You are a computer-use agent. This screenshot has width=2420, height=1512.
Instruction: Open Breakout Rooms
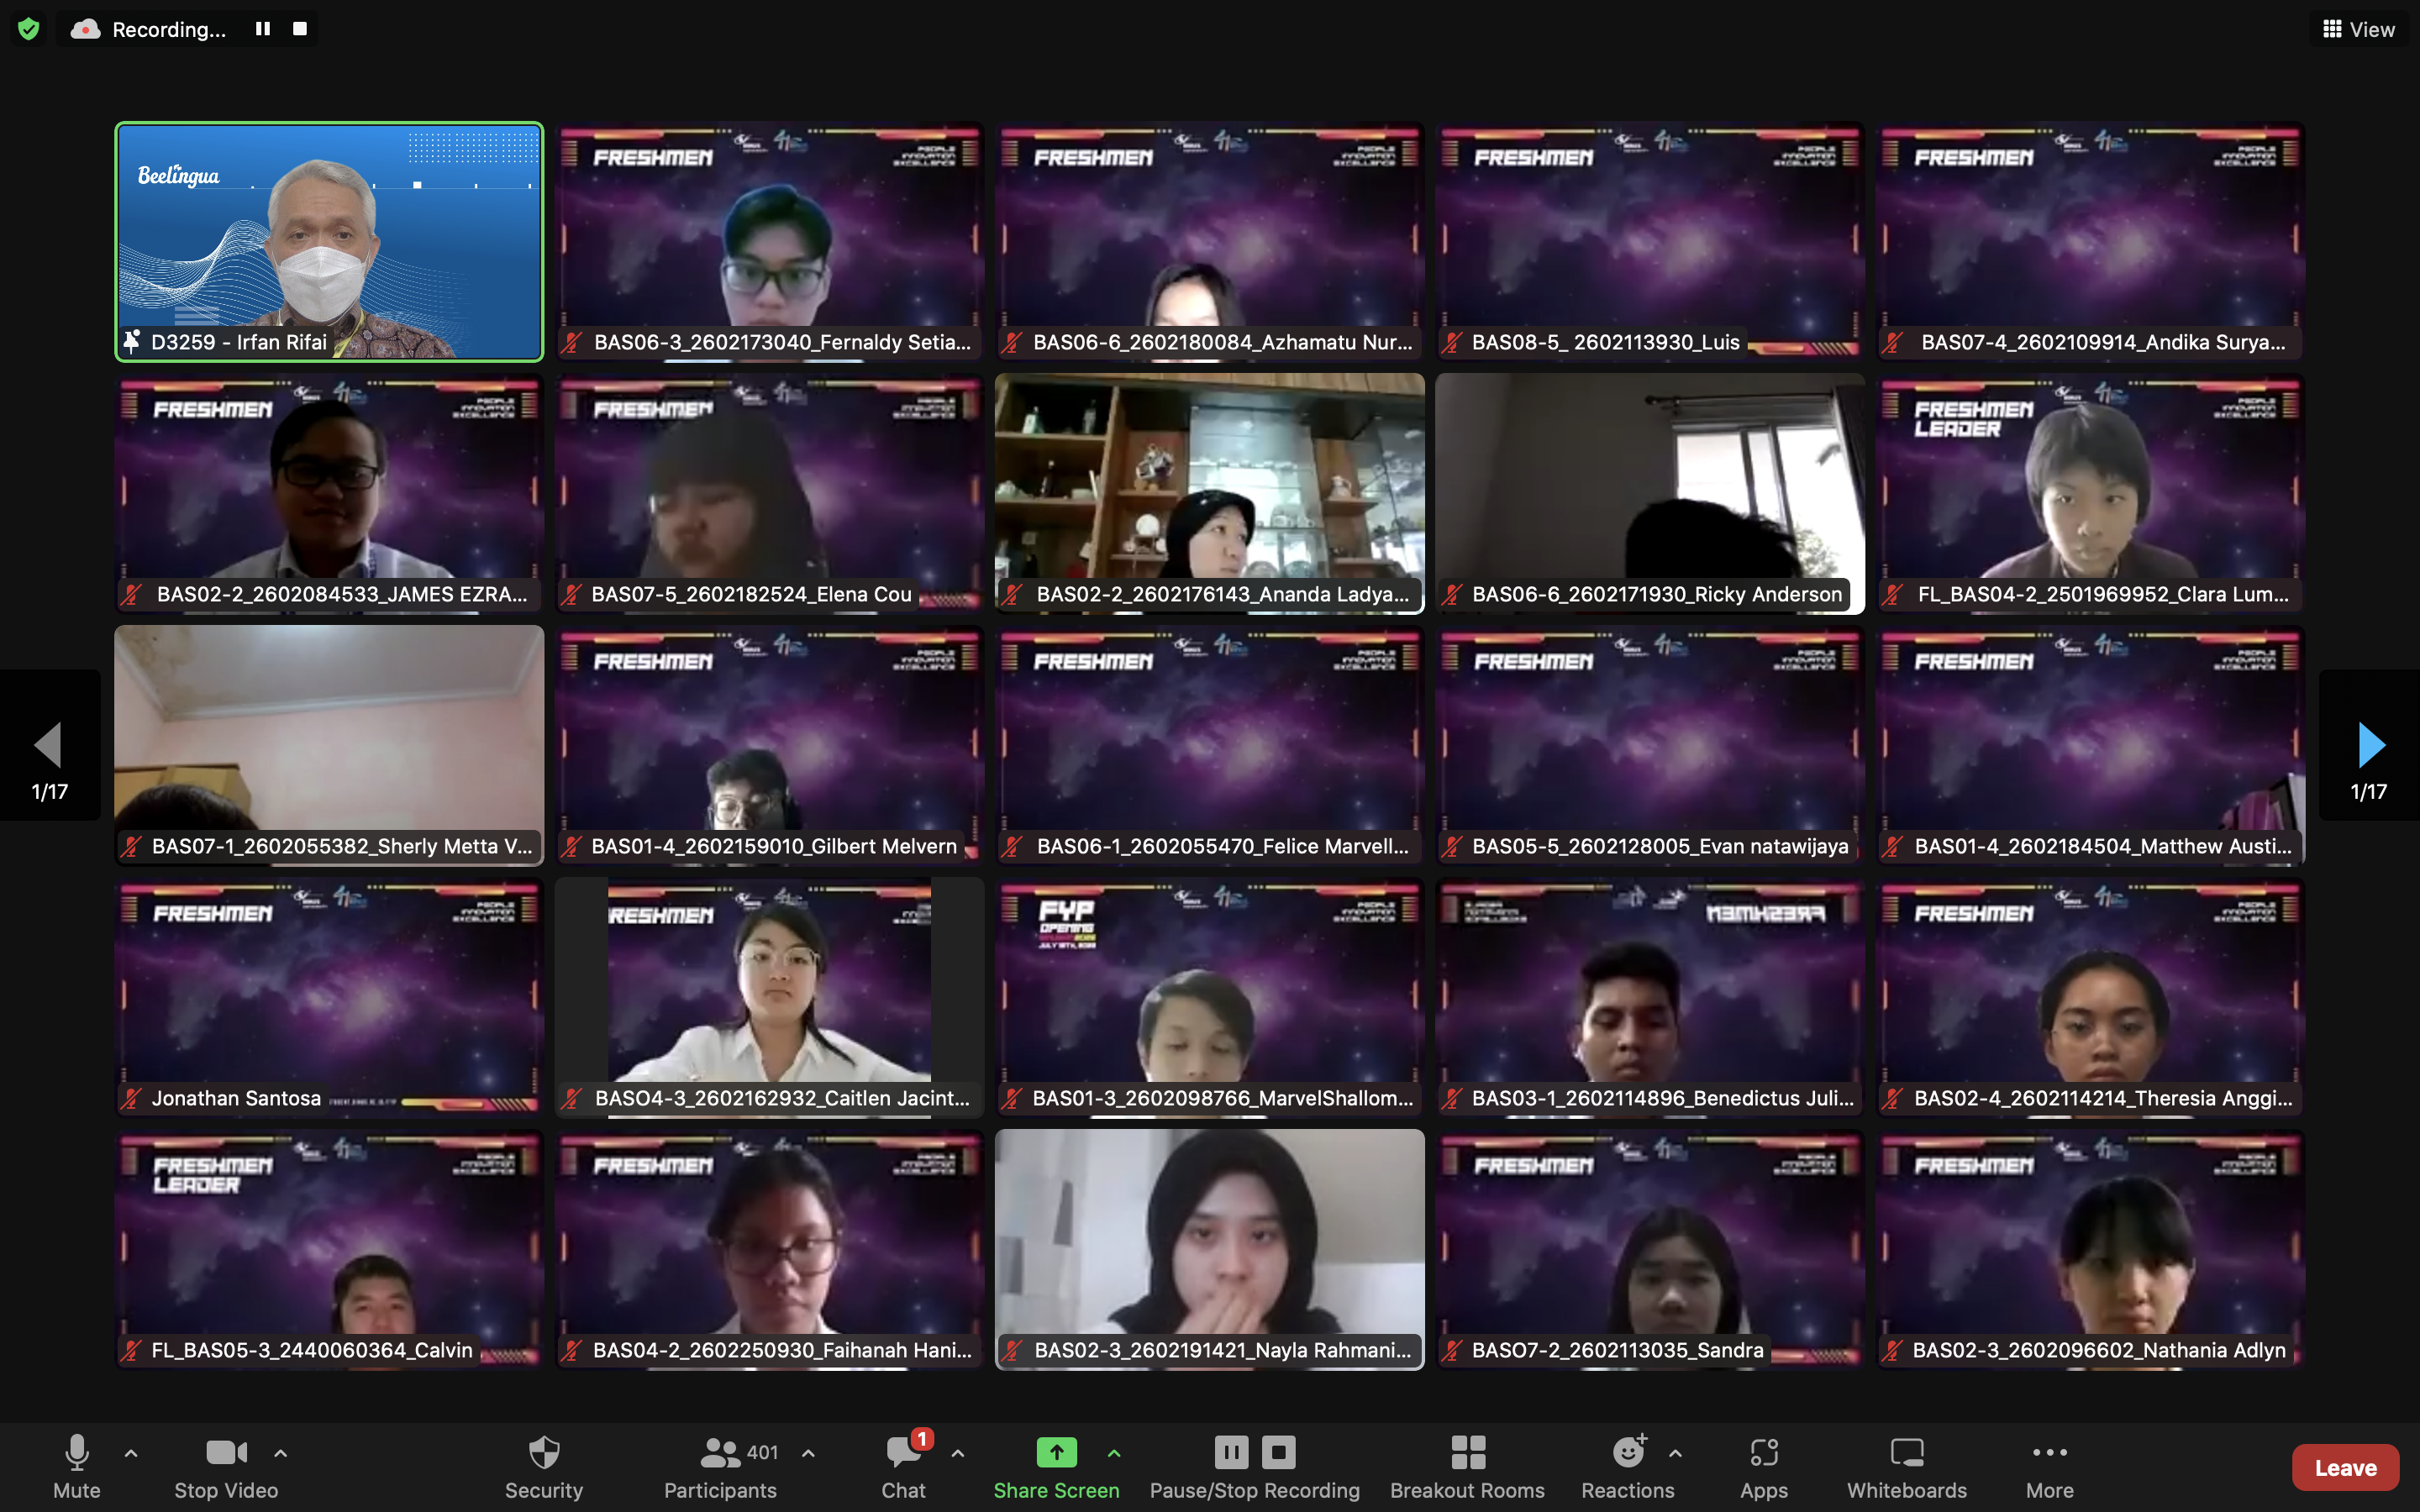1467,1453
